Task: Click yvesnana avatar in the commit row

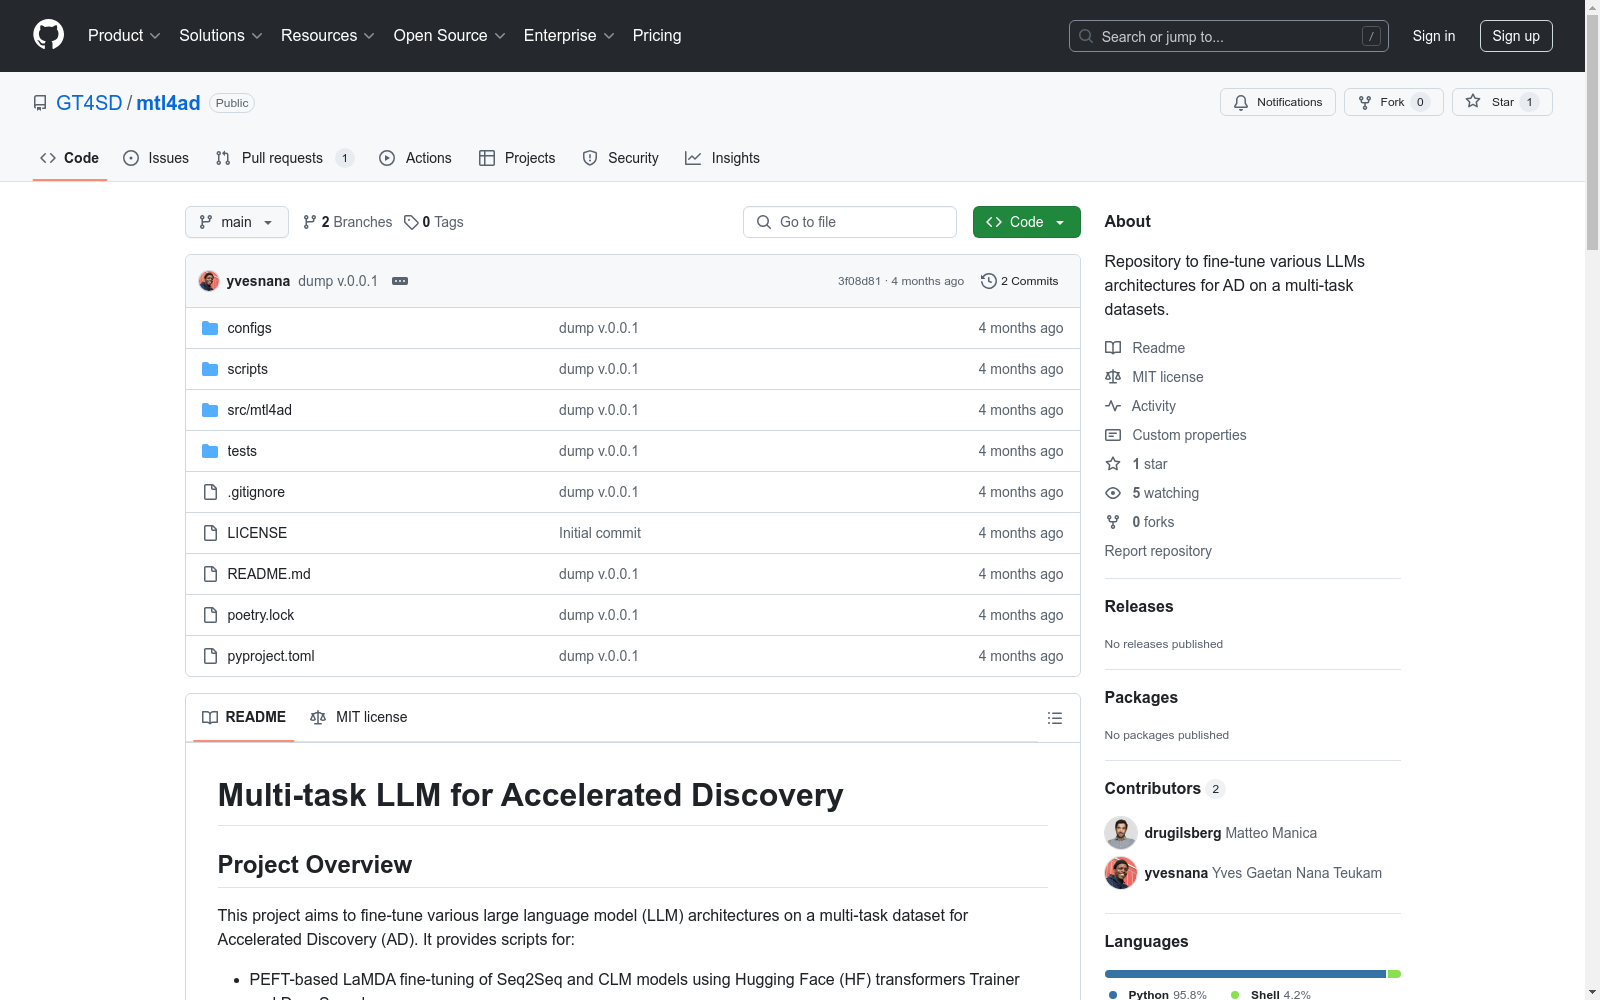Action: pos(209,281)
